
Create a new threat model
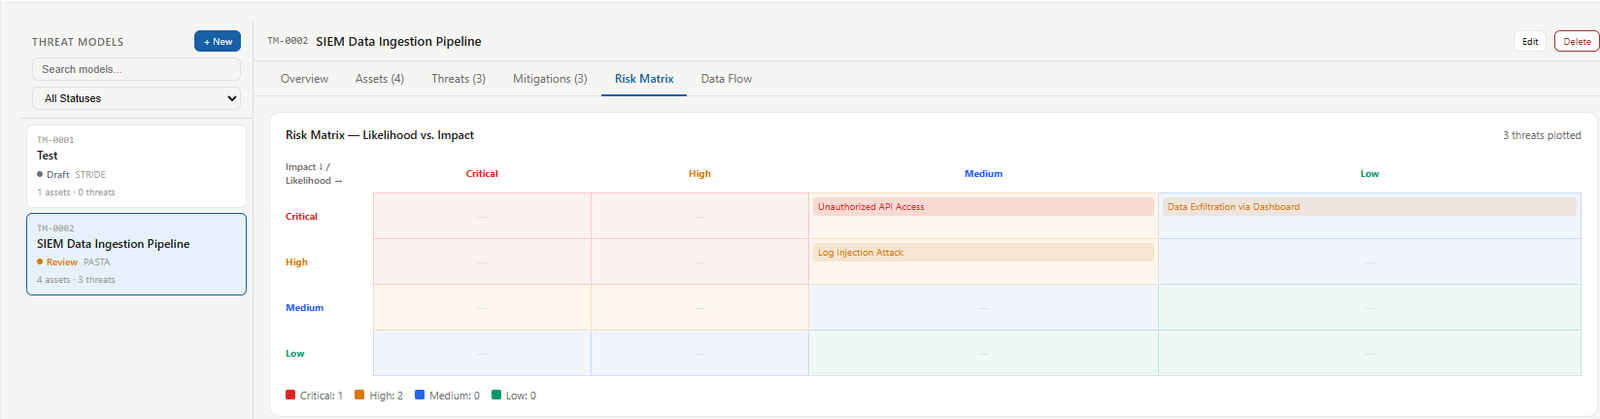[217, 41]
